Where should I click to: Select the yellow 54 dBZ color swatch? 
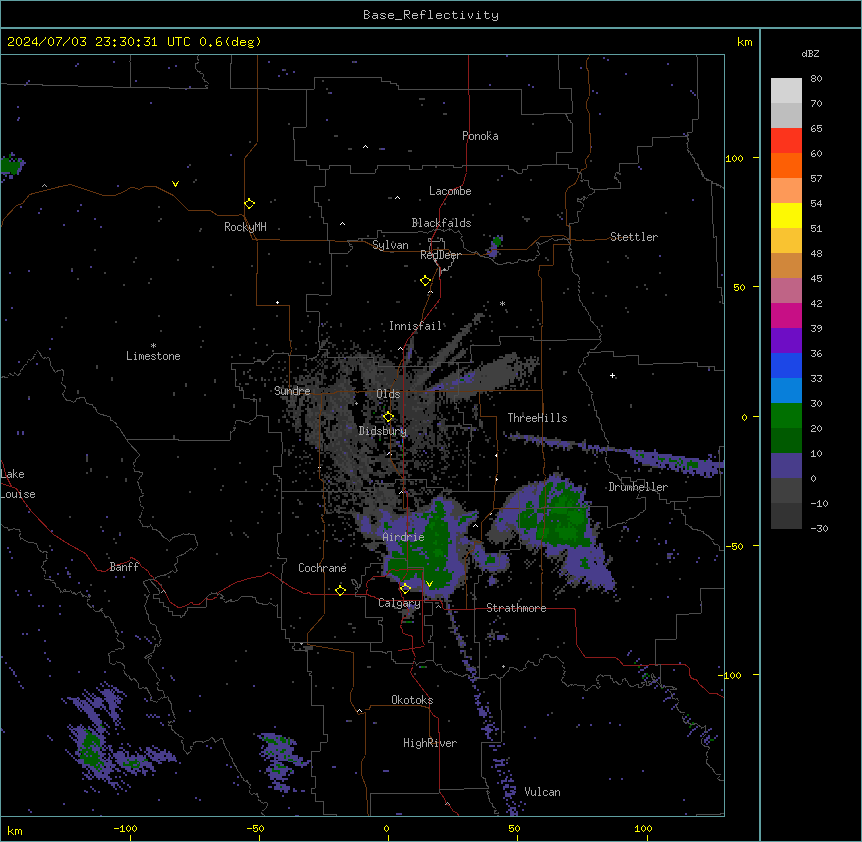786,215
